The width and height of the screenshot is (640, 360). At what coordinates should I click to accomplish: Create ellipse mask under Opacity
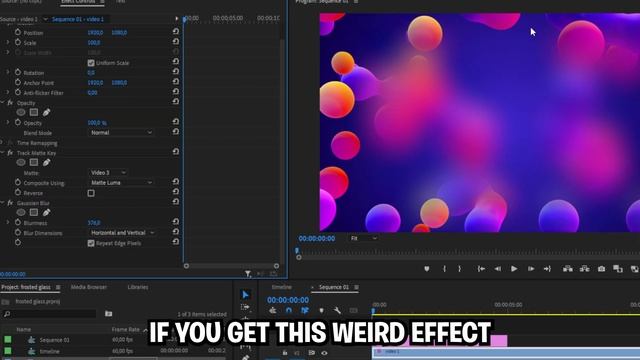coord(21,112)
